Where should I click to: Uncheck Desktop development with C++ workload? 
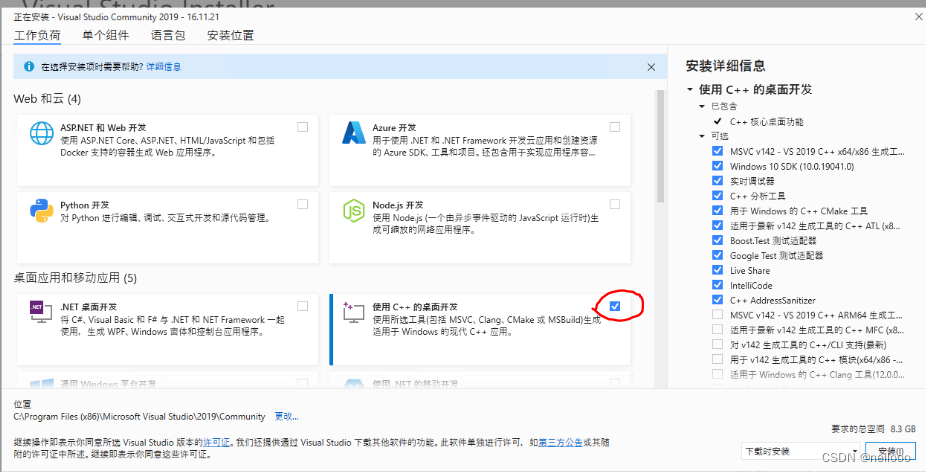[x=615, y=306]
